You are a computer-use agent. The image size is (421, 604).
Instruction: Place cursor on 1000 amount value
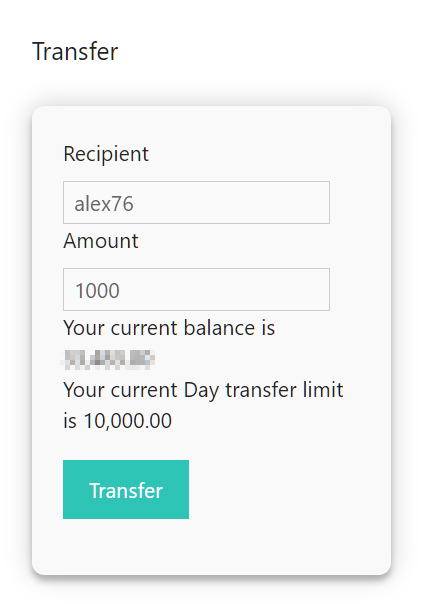pos(97,290)
